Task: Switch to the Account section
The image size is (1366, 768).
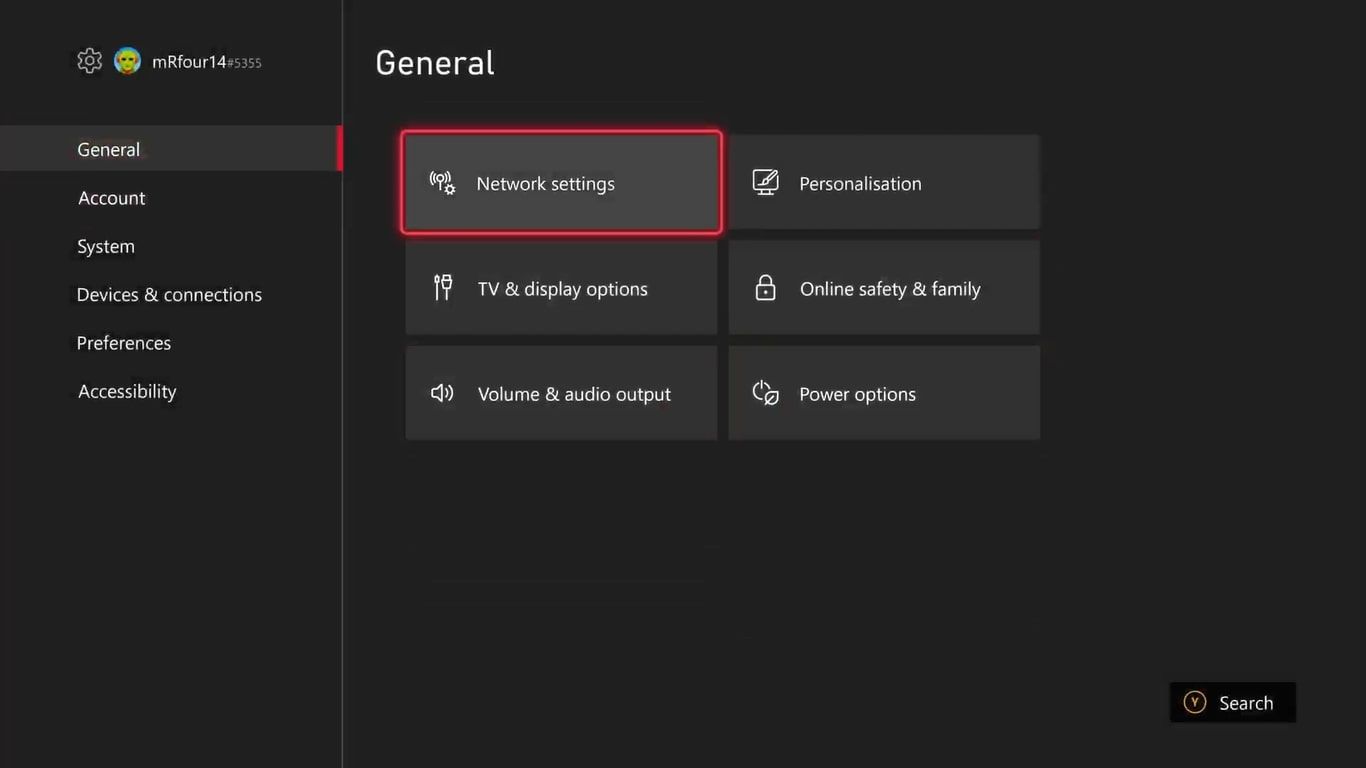Action: pyautogui.click(x=111, y=197)
